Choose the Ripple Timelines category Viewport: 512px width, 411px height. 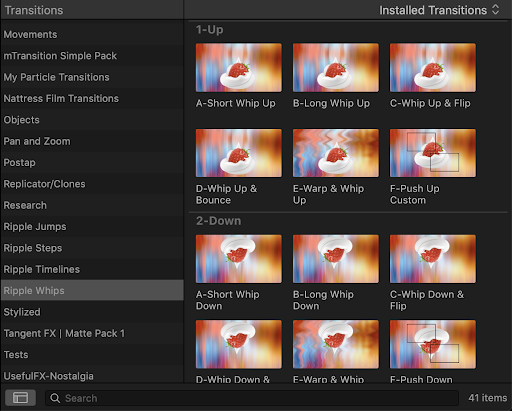tap(92, 269)
